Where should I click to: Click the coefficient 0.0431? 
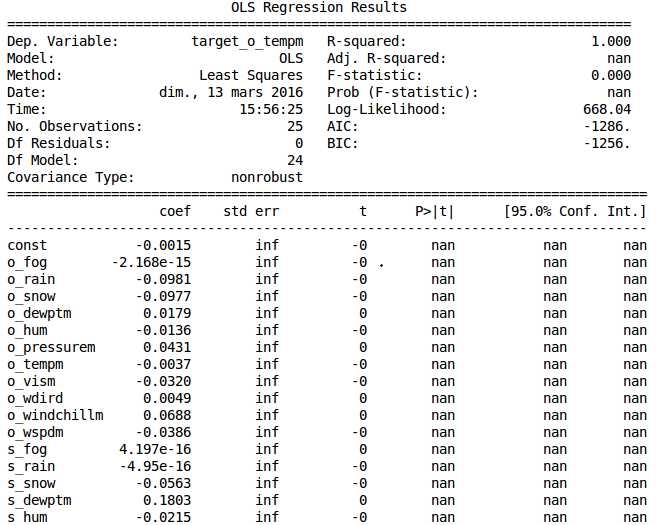pos(167,347)
